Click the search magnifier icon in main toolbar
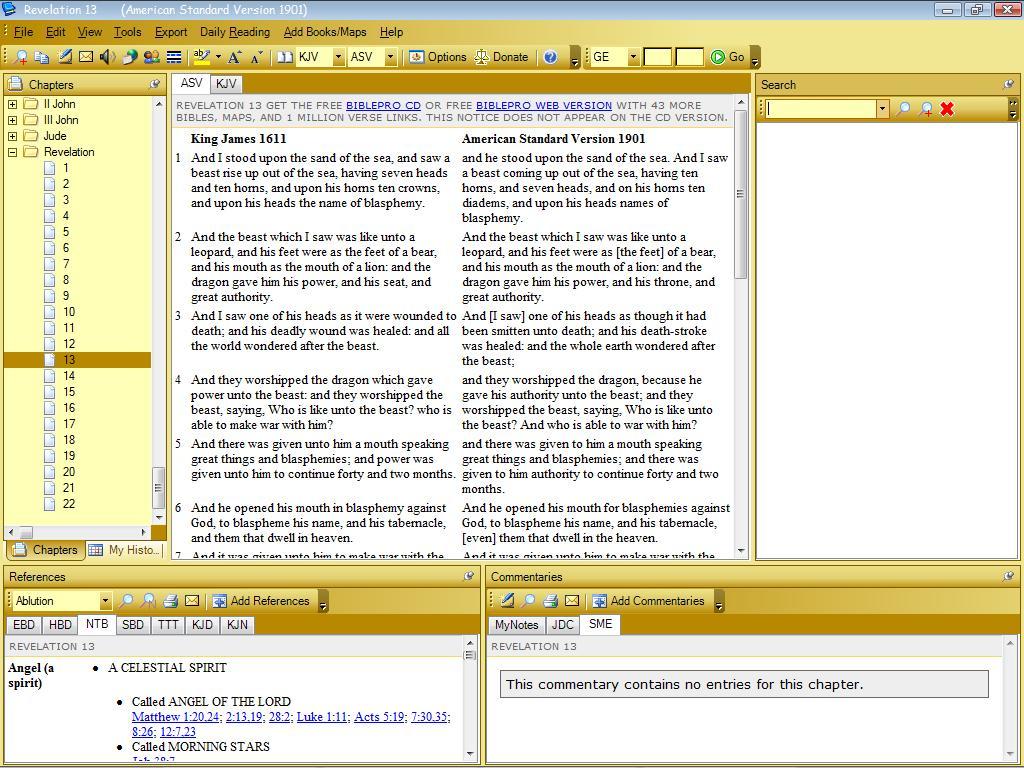The height and width of the screenshot is (768, 1024). [21, 57]
